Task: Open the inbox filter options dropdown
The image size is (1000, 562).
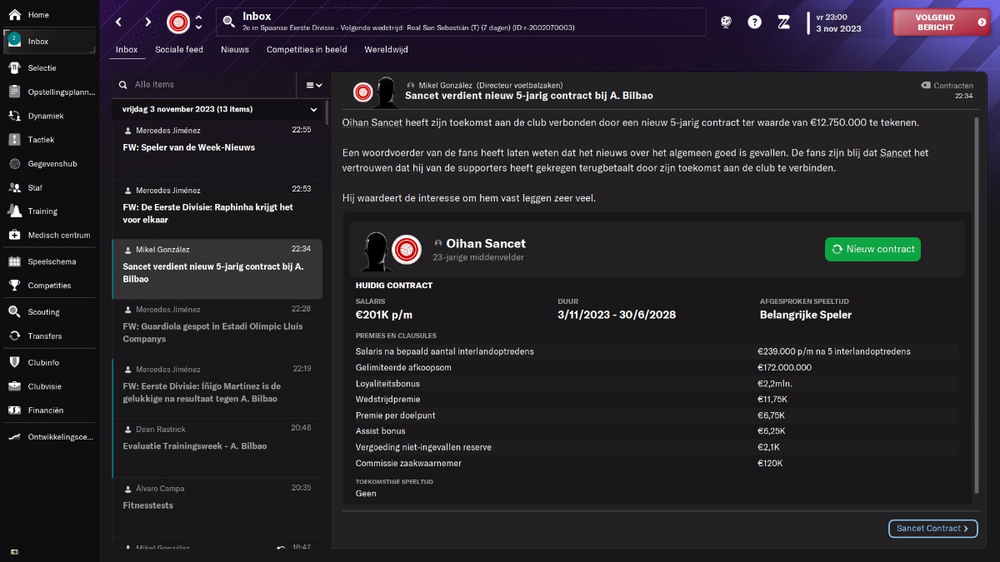Action: click(313, 85)
